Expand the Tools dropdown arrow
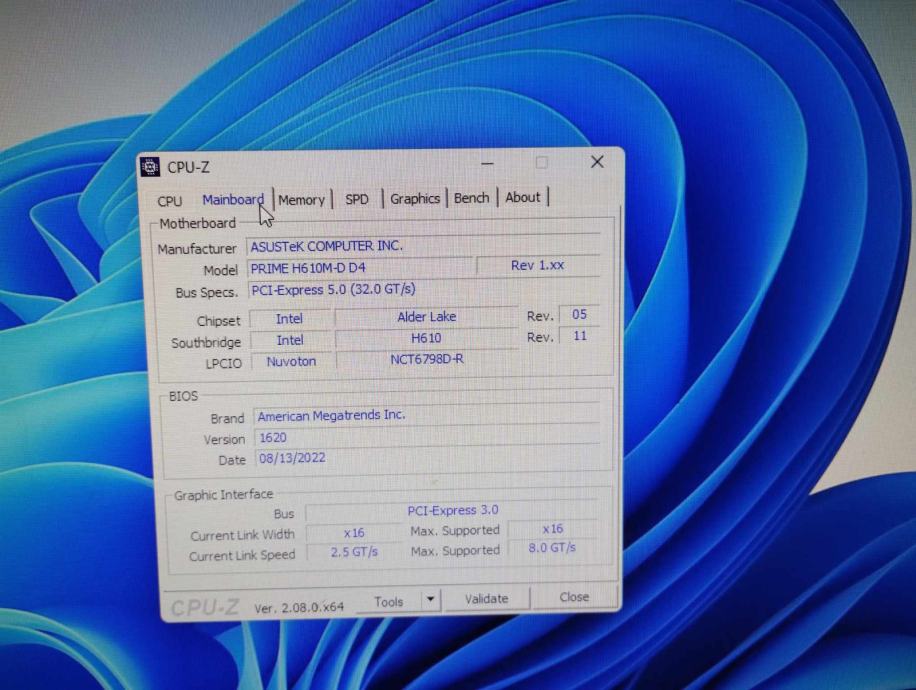Image resolution: width=916 pixels, height=690 pixels. 431,599
